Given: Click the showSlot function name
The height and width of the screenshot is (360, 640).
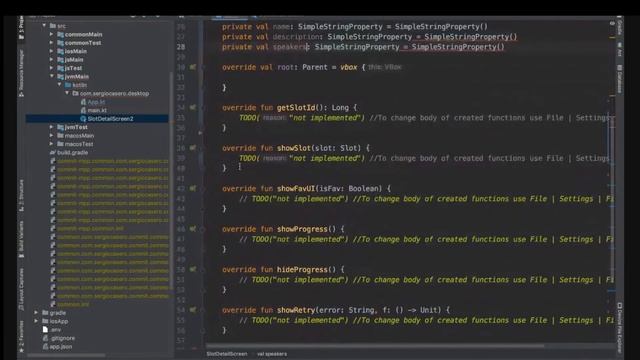Looking at the screenshot, I should pyautogui.click(x=294, y=148).
